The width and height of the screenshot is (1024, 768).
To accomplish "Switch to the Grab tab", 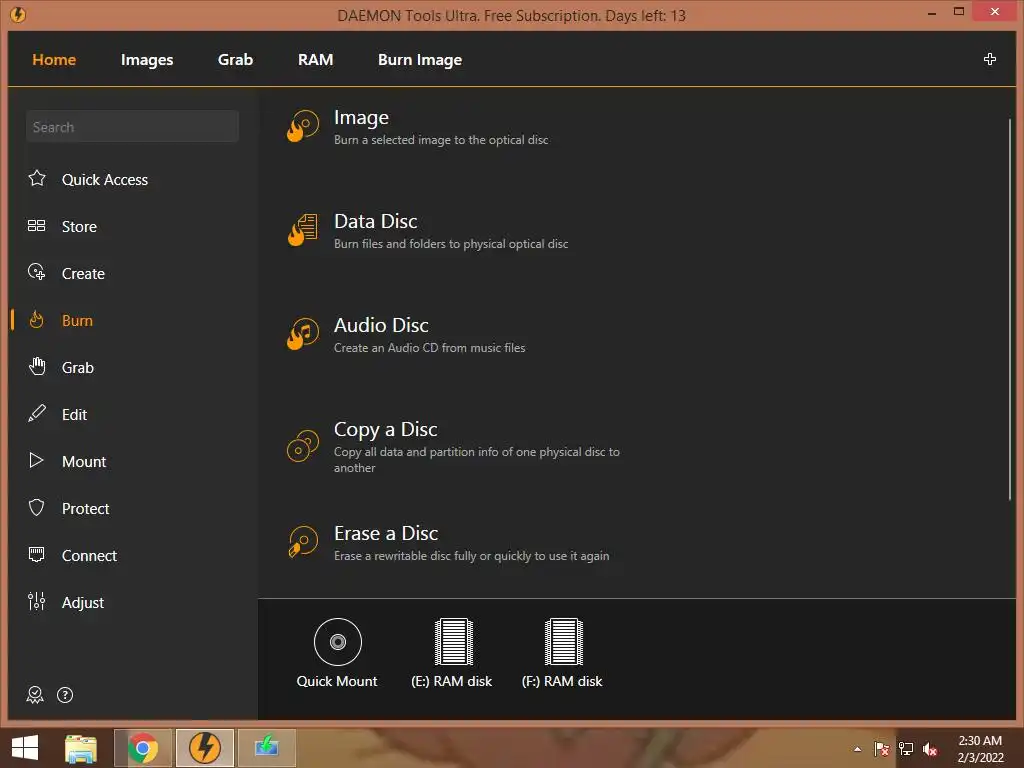I will coord(235,59).
